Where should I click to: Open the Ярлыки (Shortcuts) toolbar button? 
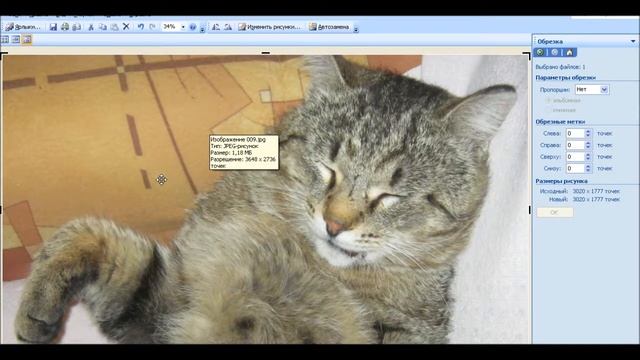[x=23, y=27]
